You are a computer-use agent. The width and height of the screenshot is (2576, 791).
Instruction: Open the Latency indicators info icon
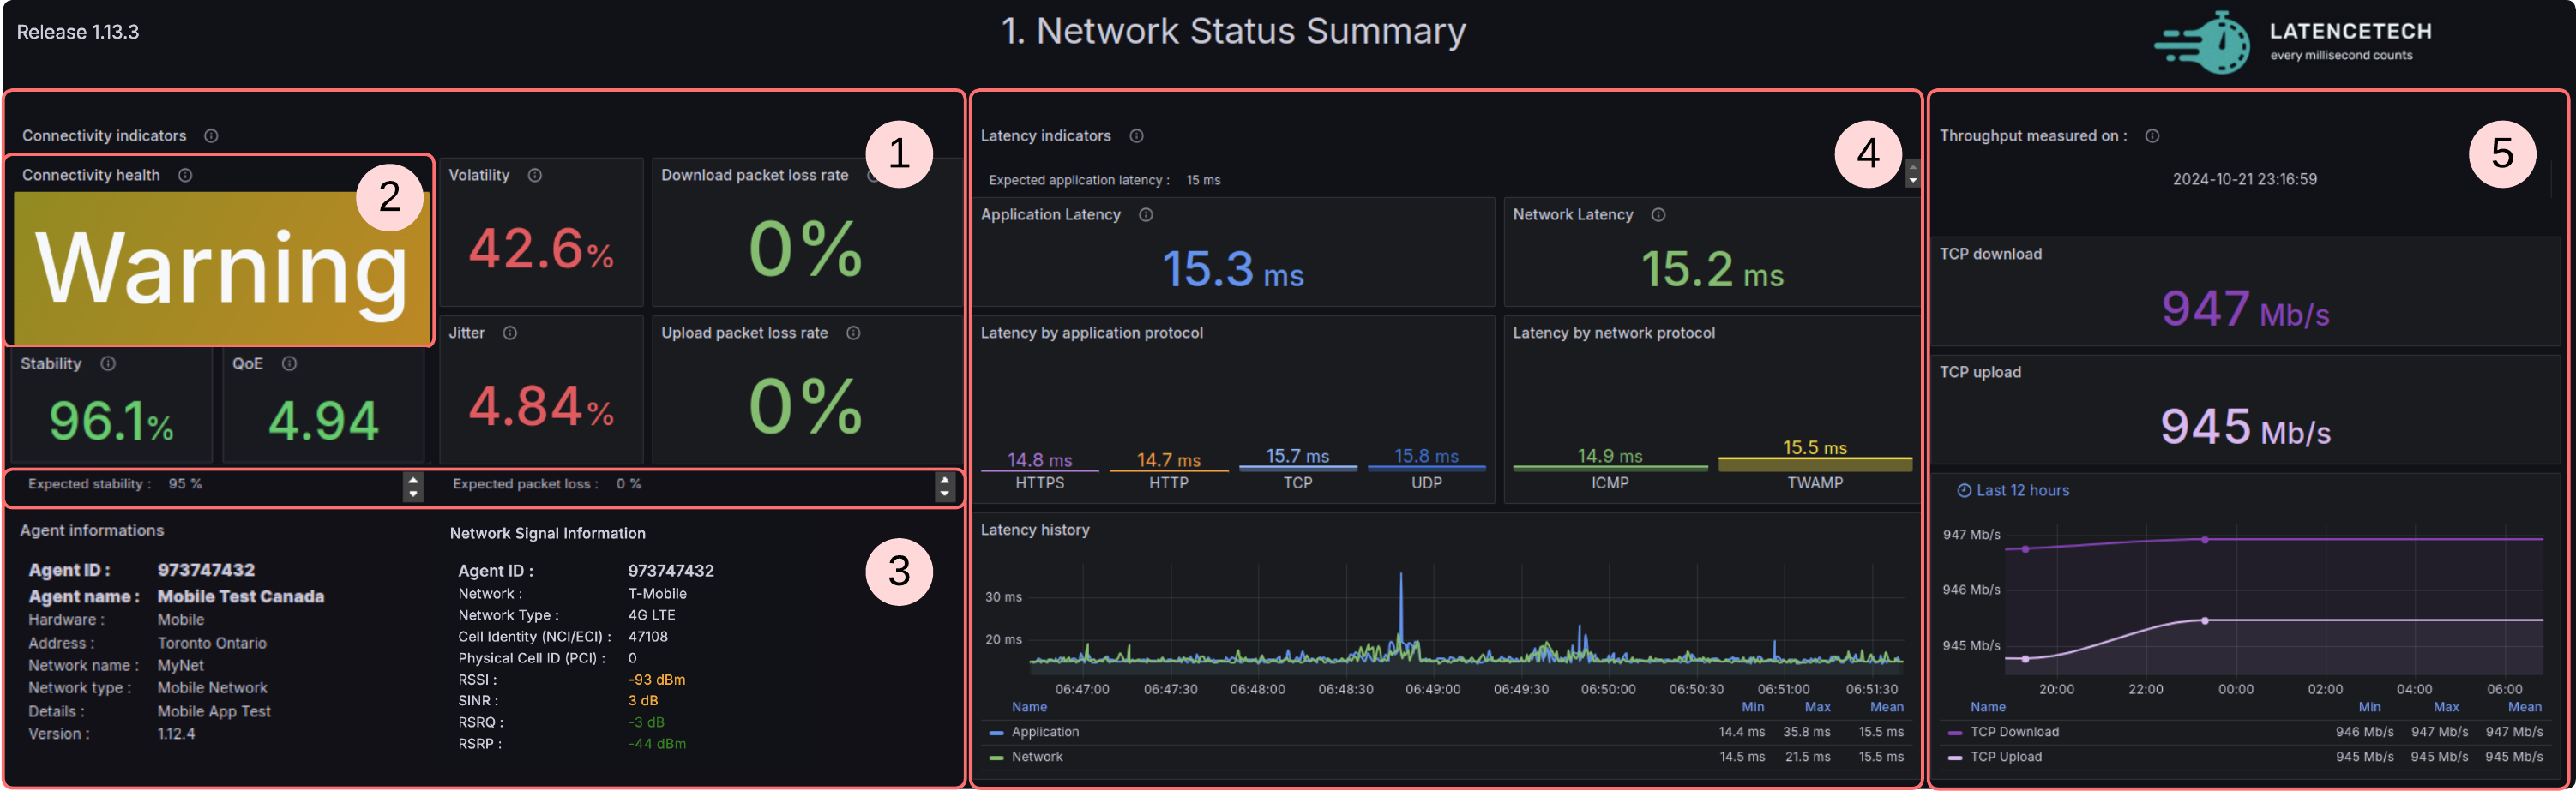click(1136, 136)
